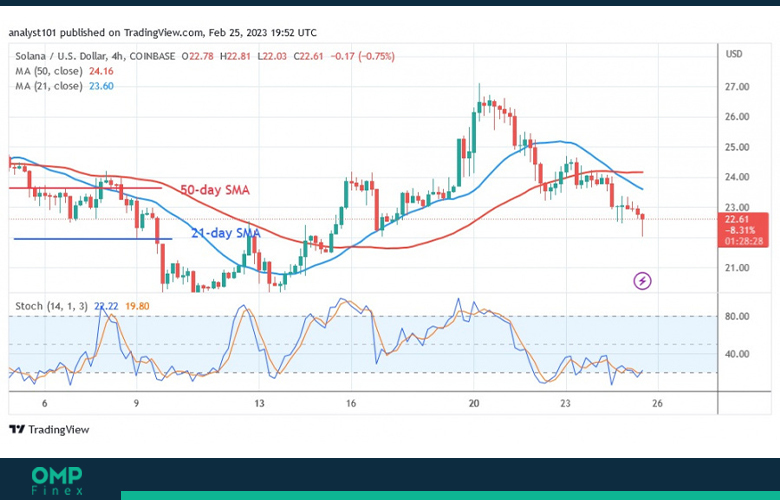This screenshot has width=780, height=500.
Task: Click the 27.00 price axis label
Action: (737, 87)
